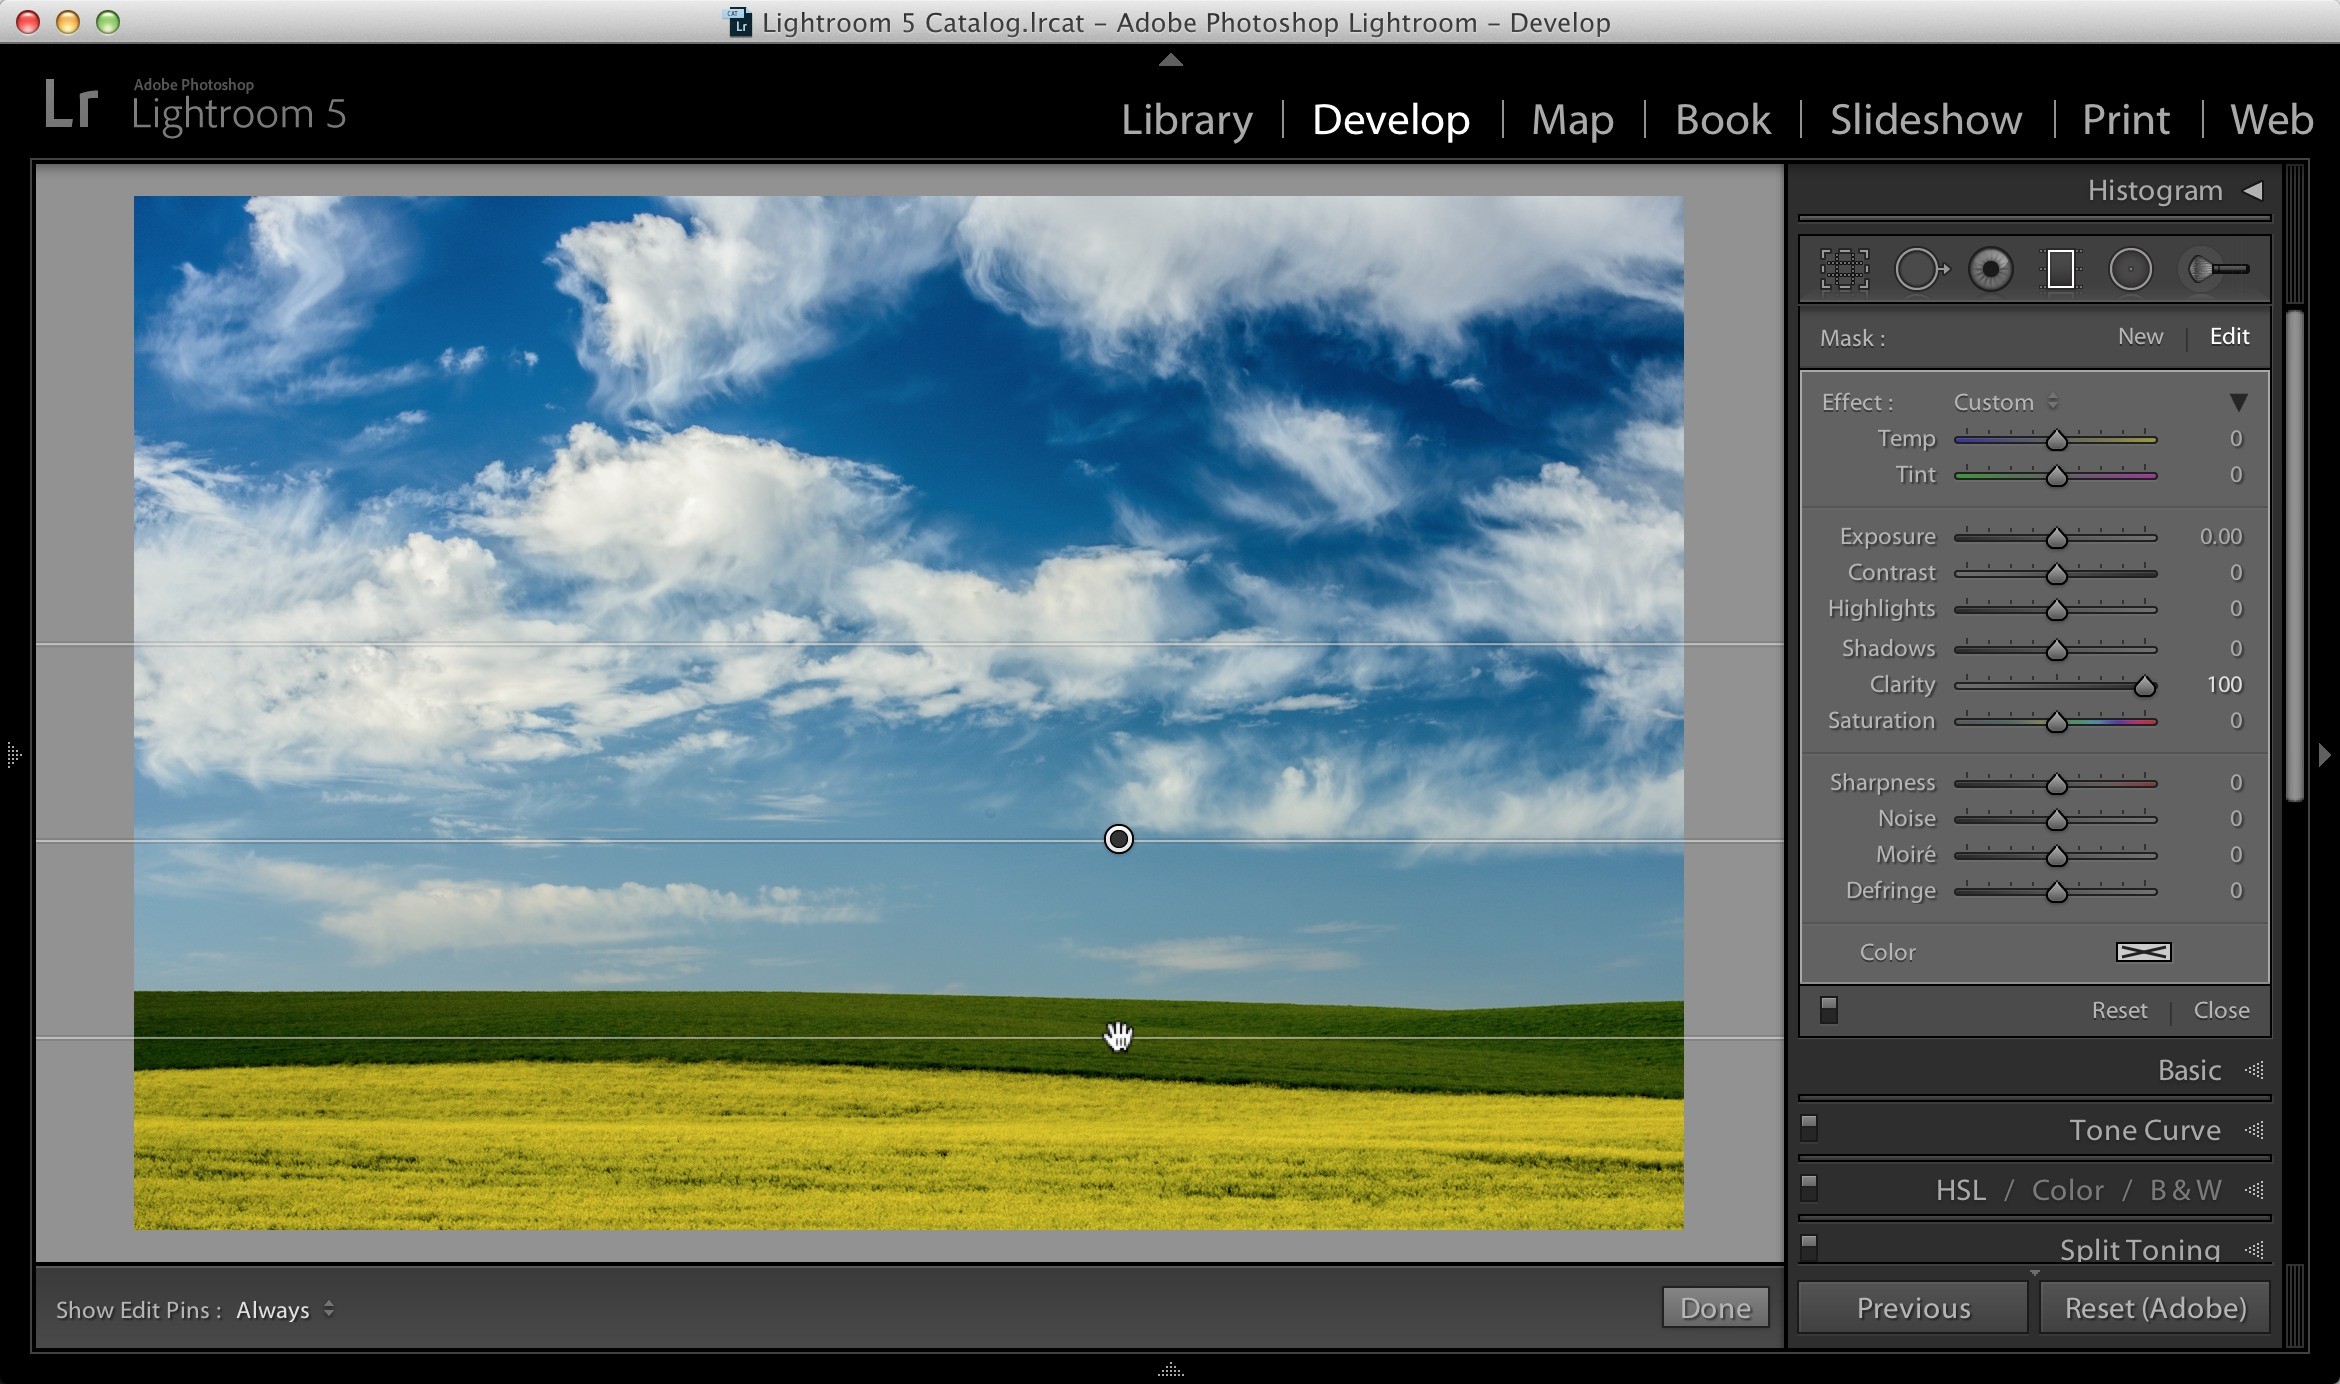
Task: Click the Exposure value 0.00 field
Action: pyautogui.click(x=2220, y=537)
